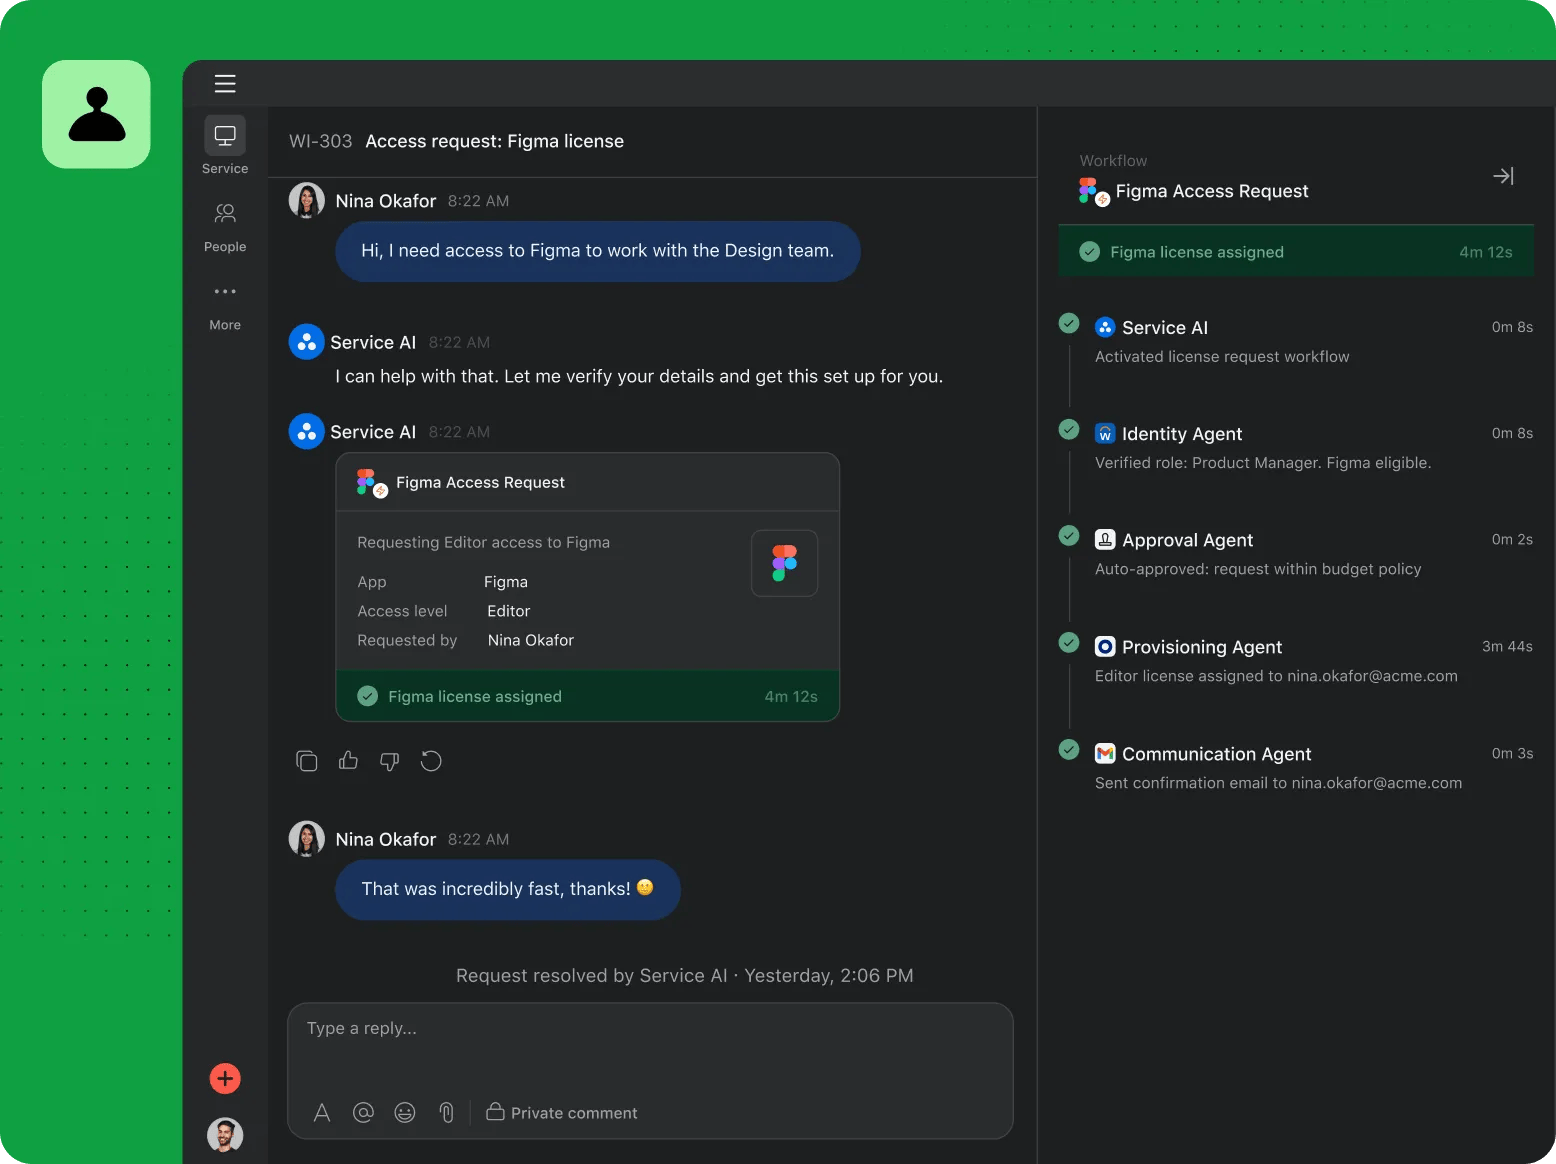Insert a mention in the reply
The height and width of the screenshot is (1164, 1556).
(363, 1113)
